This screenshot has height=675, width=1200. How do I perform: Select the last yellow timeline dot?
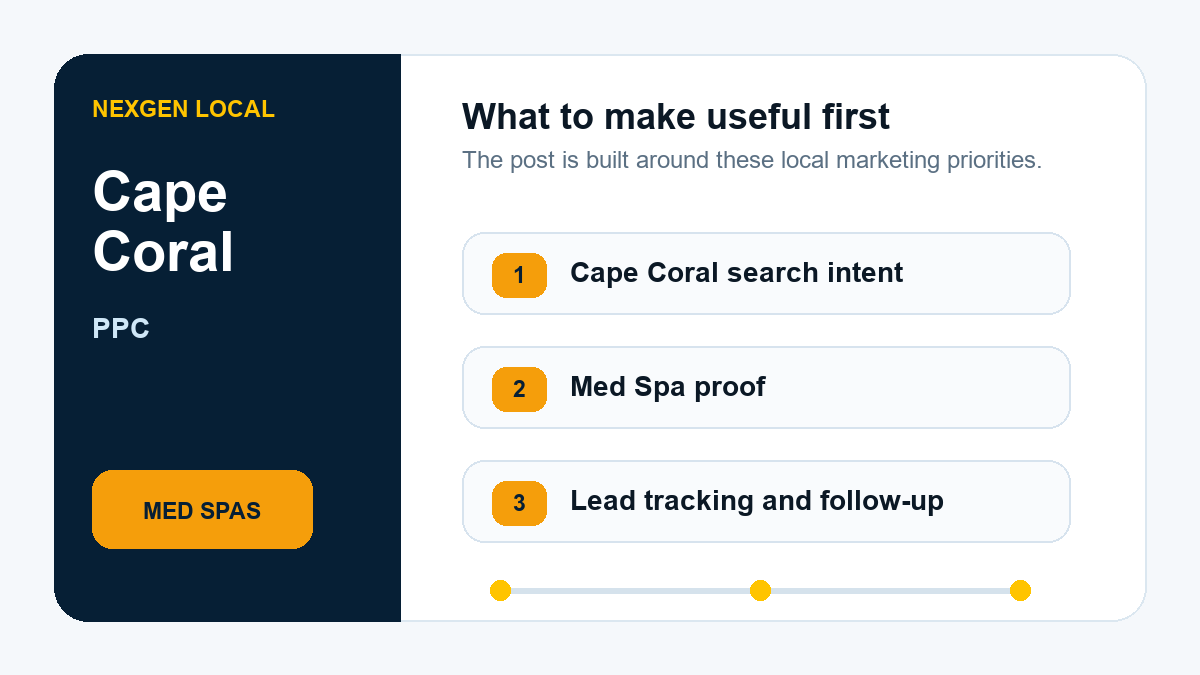pos(1020,590)
